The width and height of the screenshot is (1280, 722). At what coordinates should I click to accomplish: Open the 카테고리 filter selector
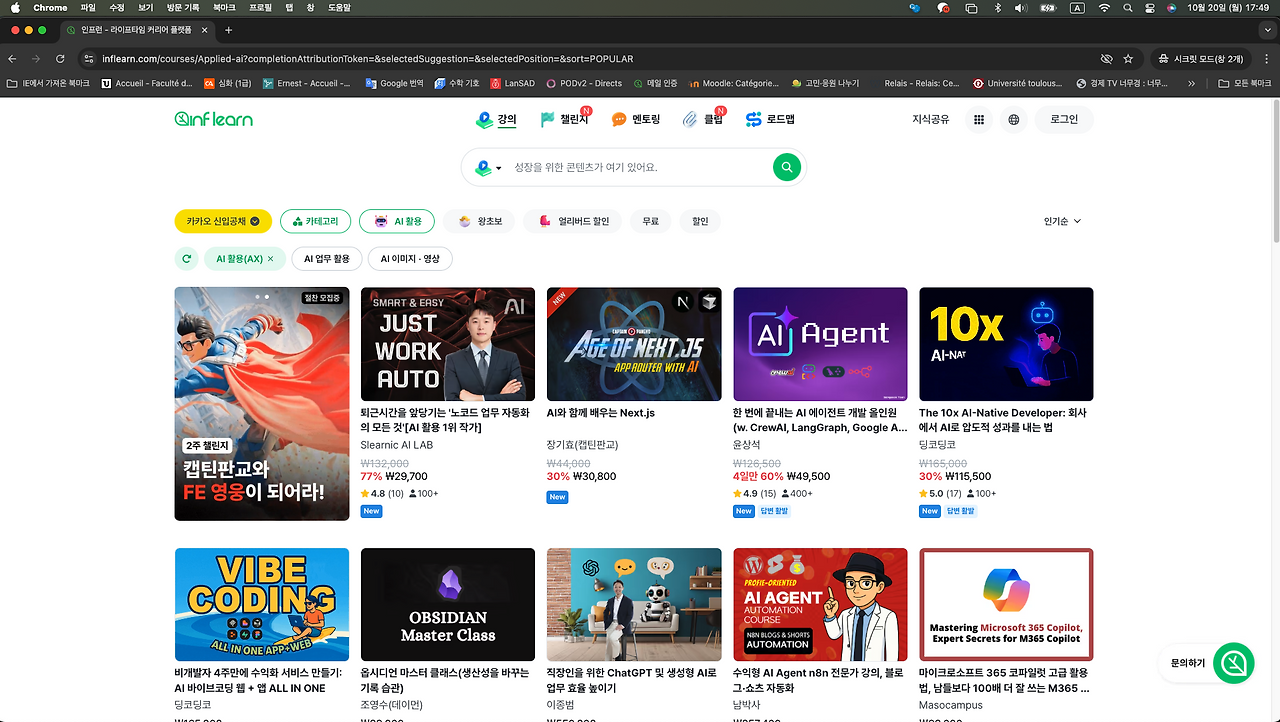click(316, 221)
